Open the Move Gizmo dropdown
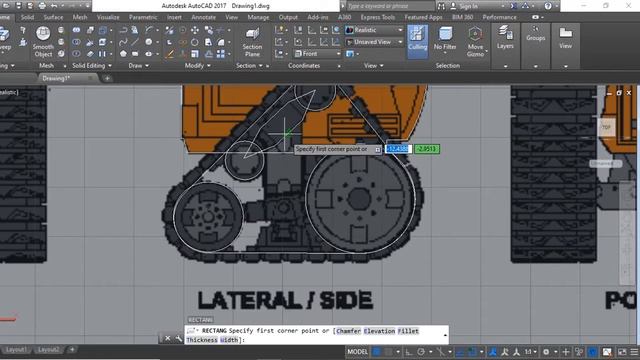Screen dimensions: 640x360 [x=475, y=42]
